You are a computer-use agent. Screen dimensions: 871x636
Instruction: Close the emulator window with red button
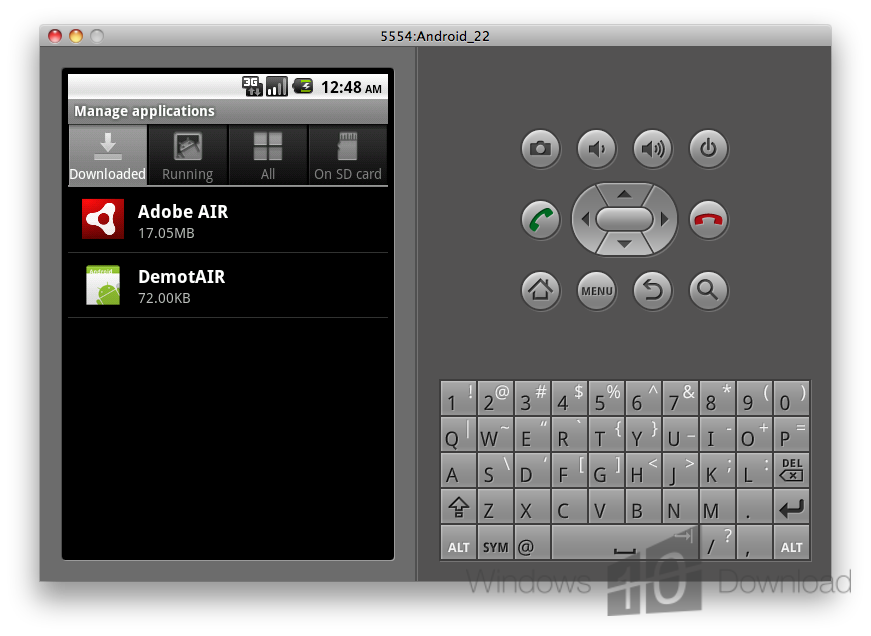click(x=55, y=36)
